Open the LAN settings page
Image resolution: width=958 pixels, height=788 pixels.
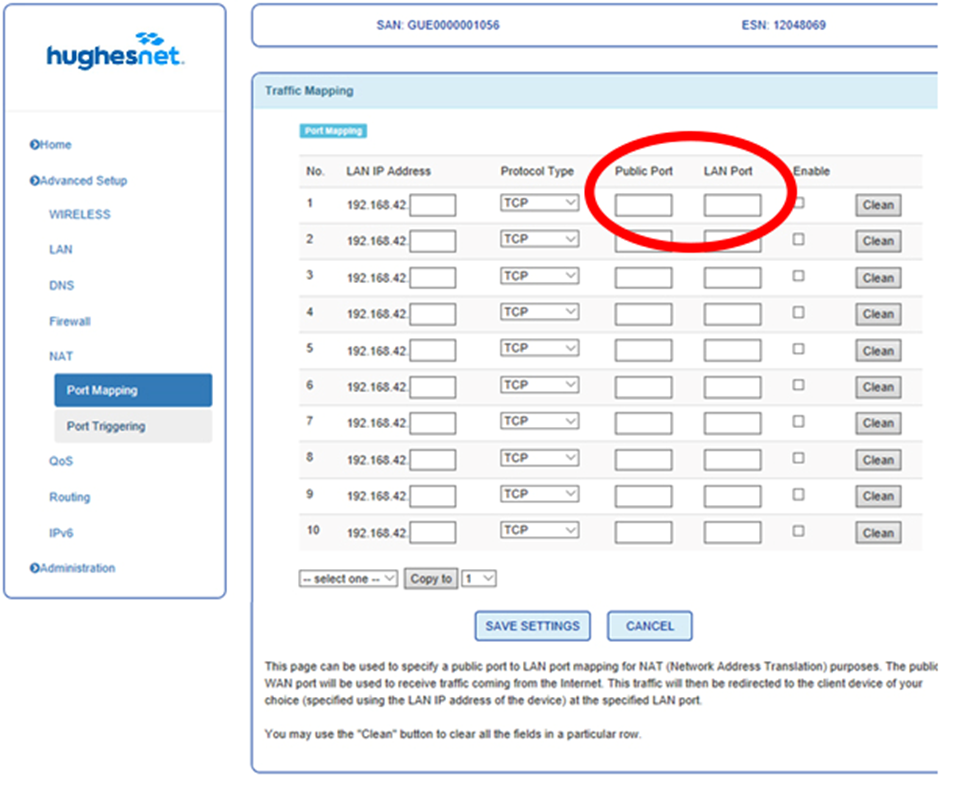60,249
